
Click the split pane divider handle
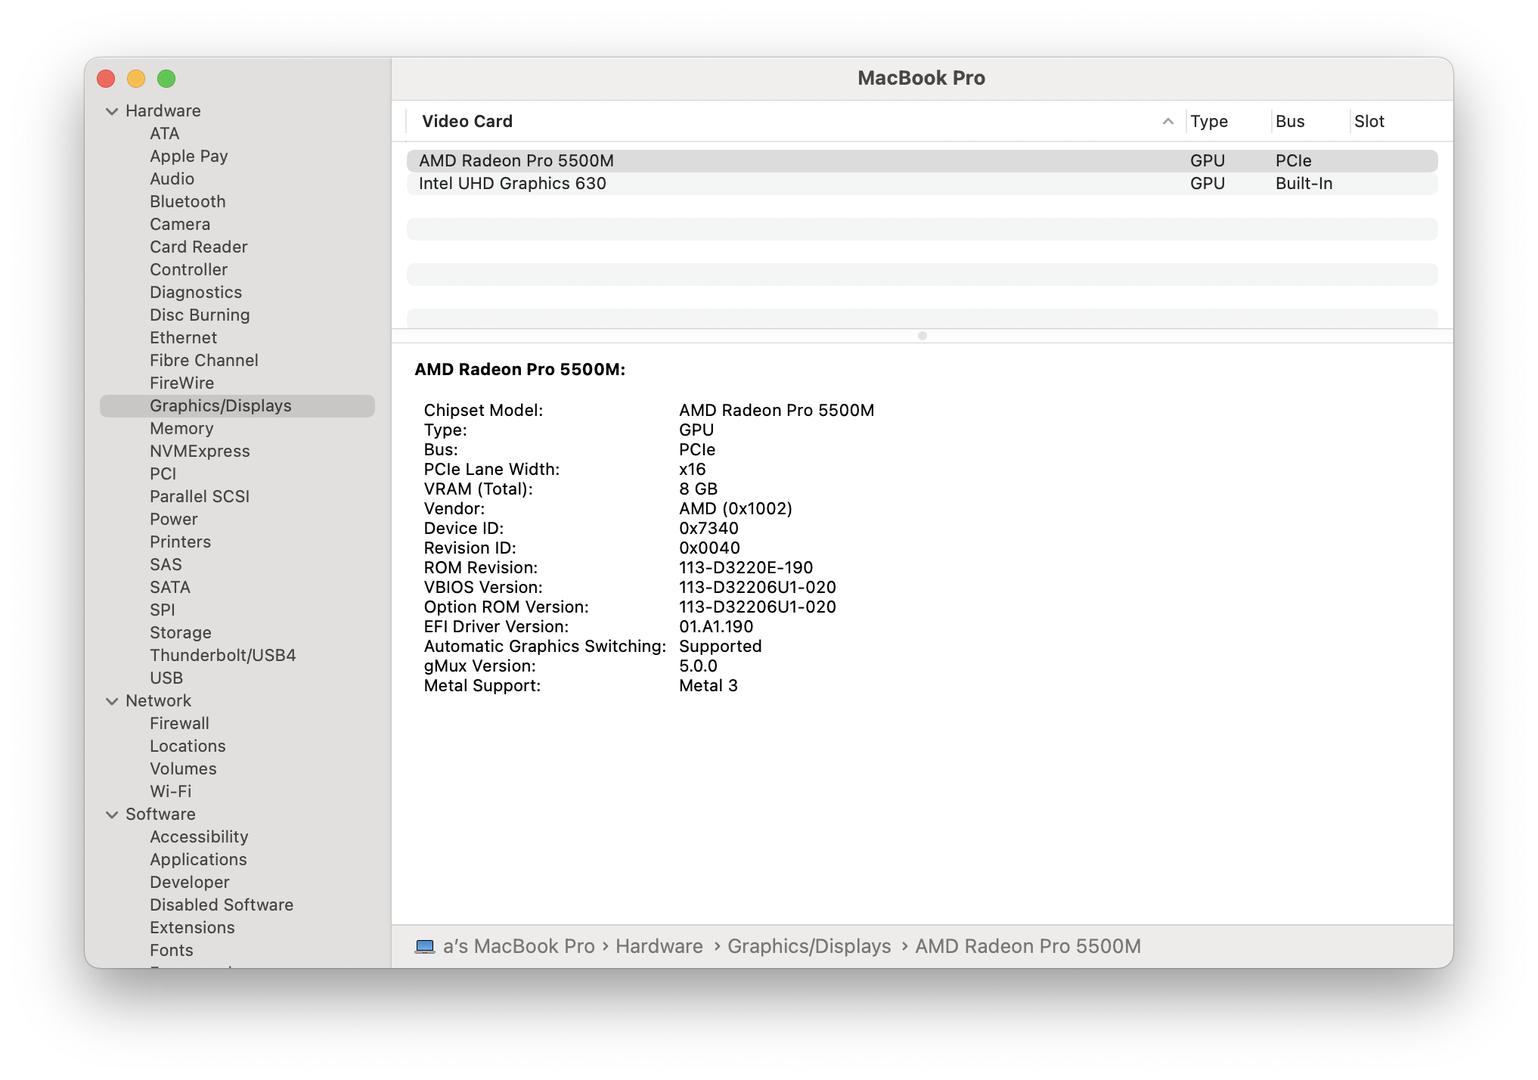922,336
